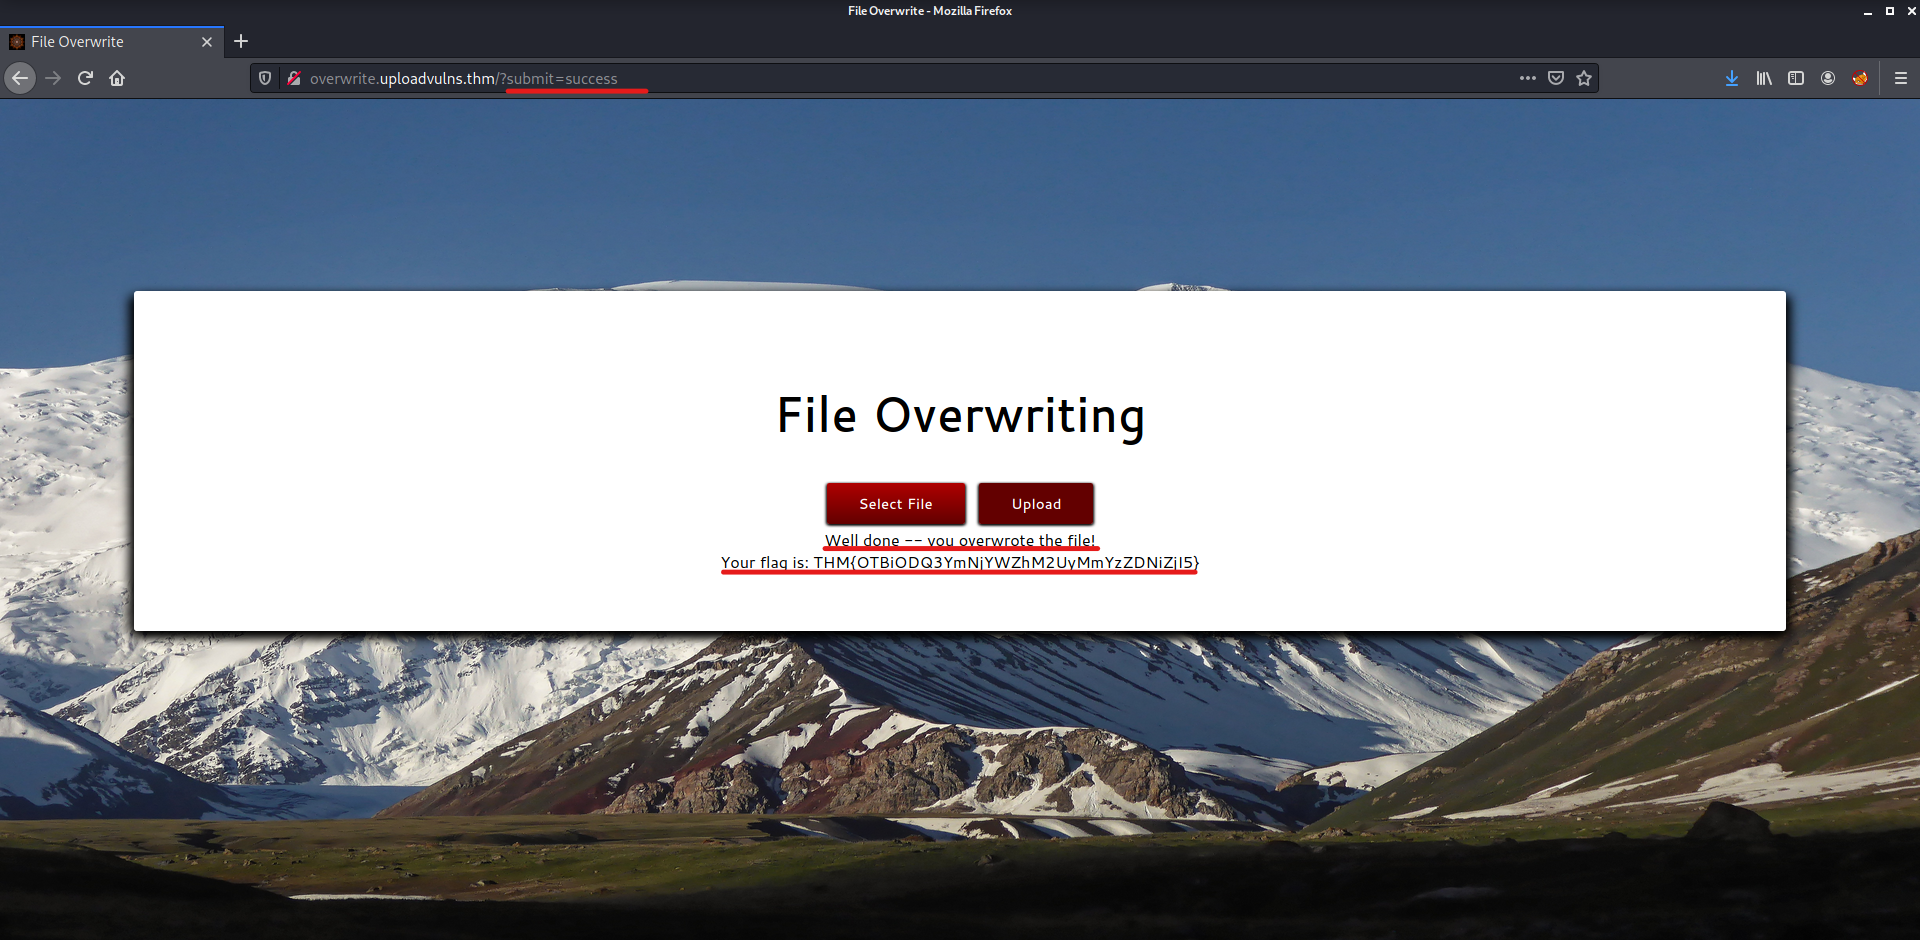
Task: Open page actions three-dot menu
Action: coord(1527,78)
